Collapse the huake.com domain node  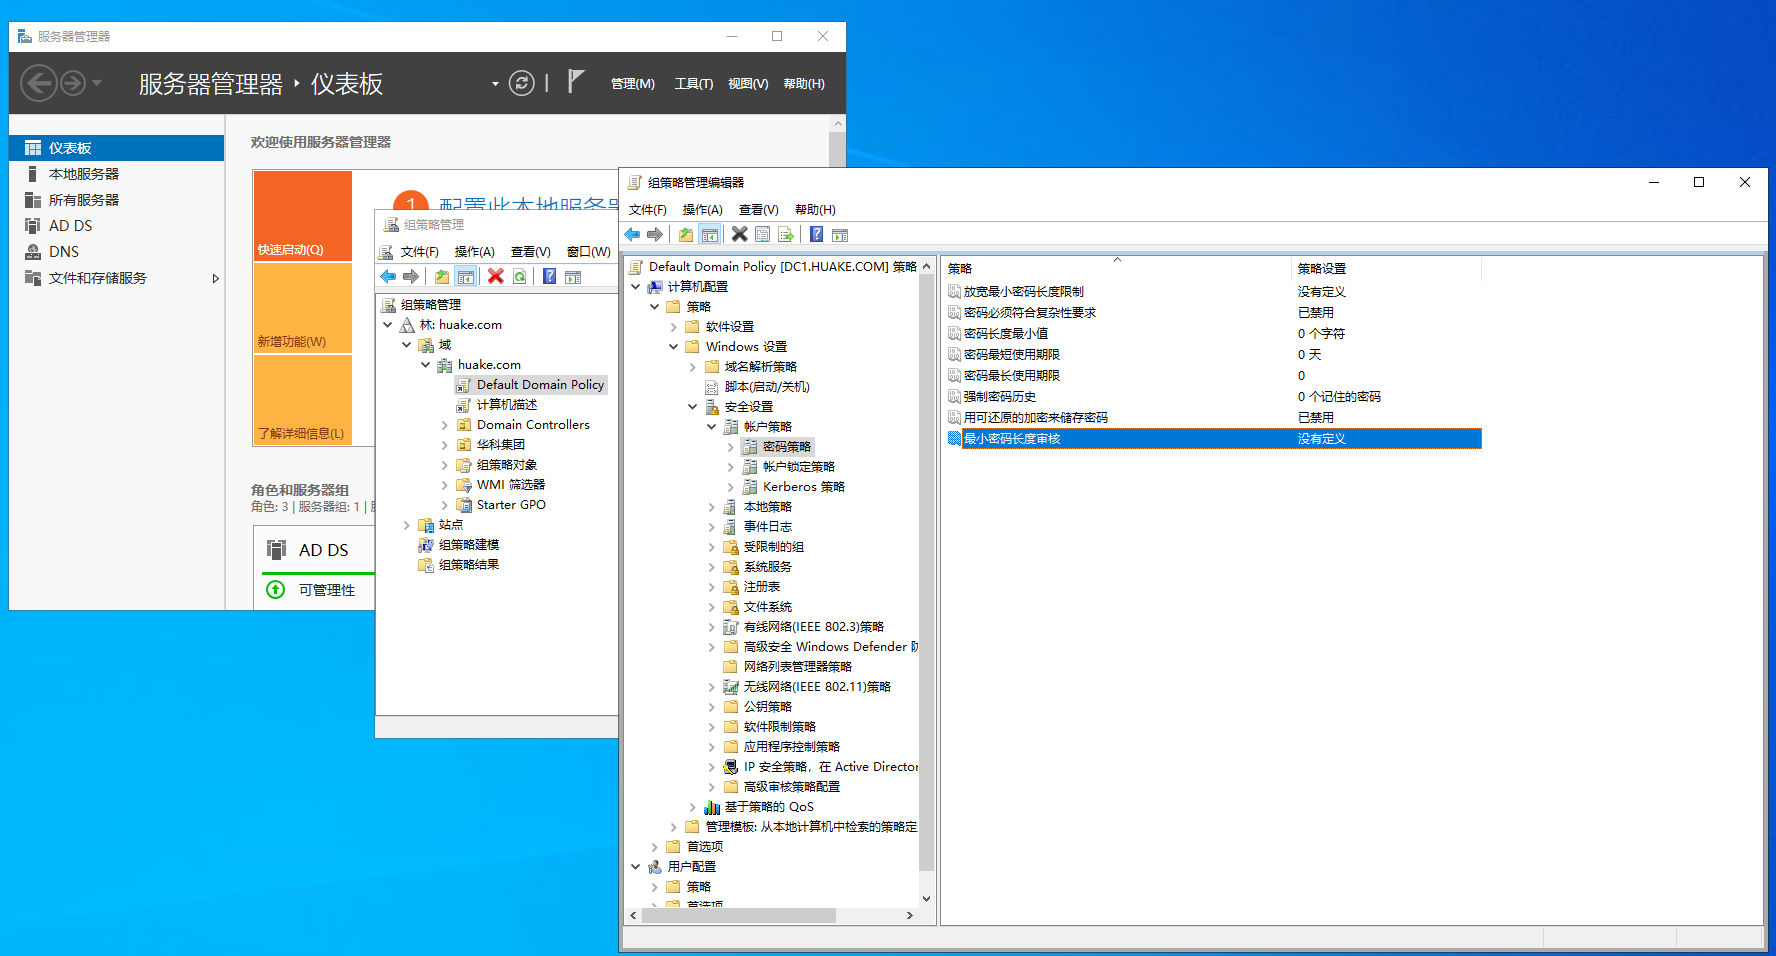point(426,365)
